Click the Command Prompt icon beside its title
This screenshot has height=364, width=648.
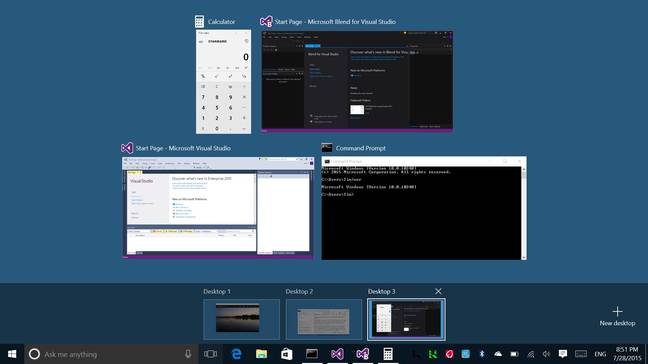pos(327,148)
